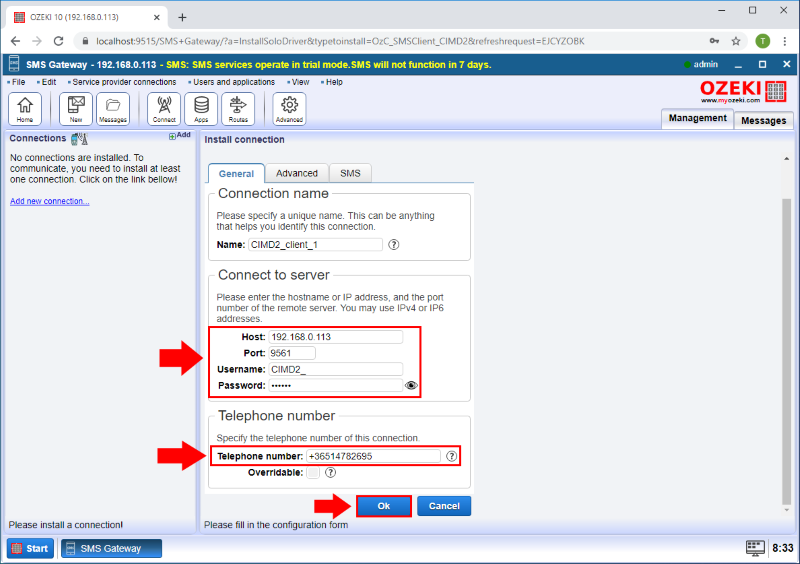Click the help icon beside Telephone number
This screenshot has width=800, height=564.
(x=452, y=456)
